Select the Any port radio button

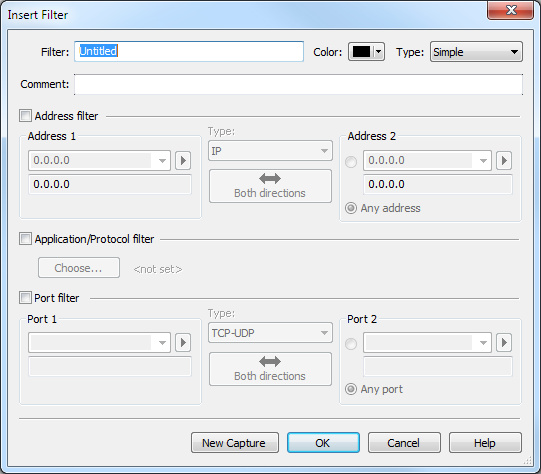351,389
